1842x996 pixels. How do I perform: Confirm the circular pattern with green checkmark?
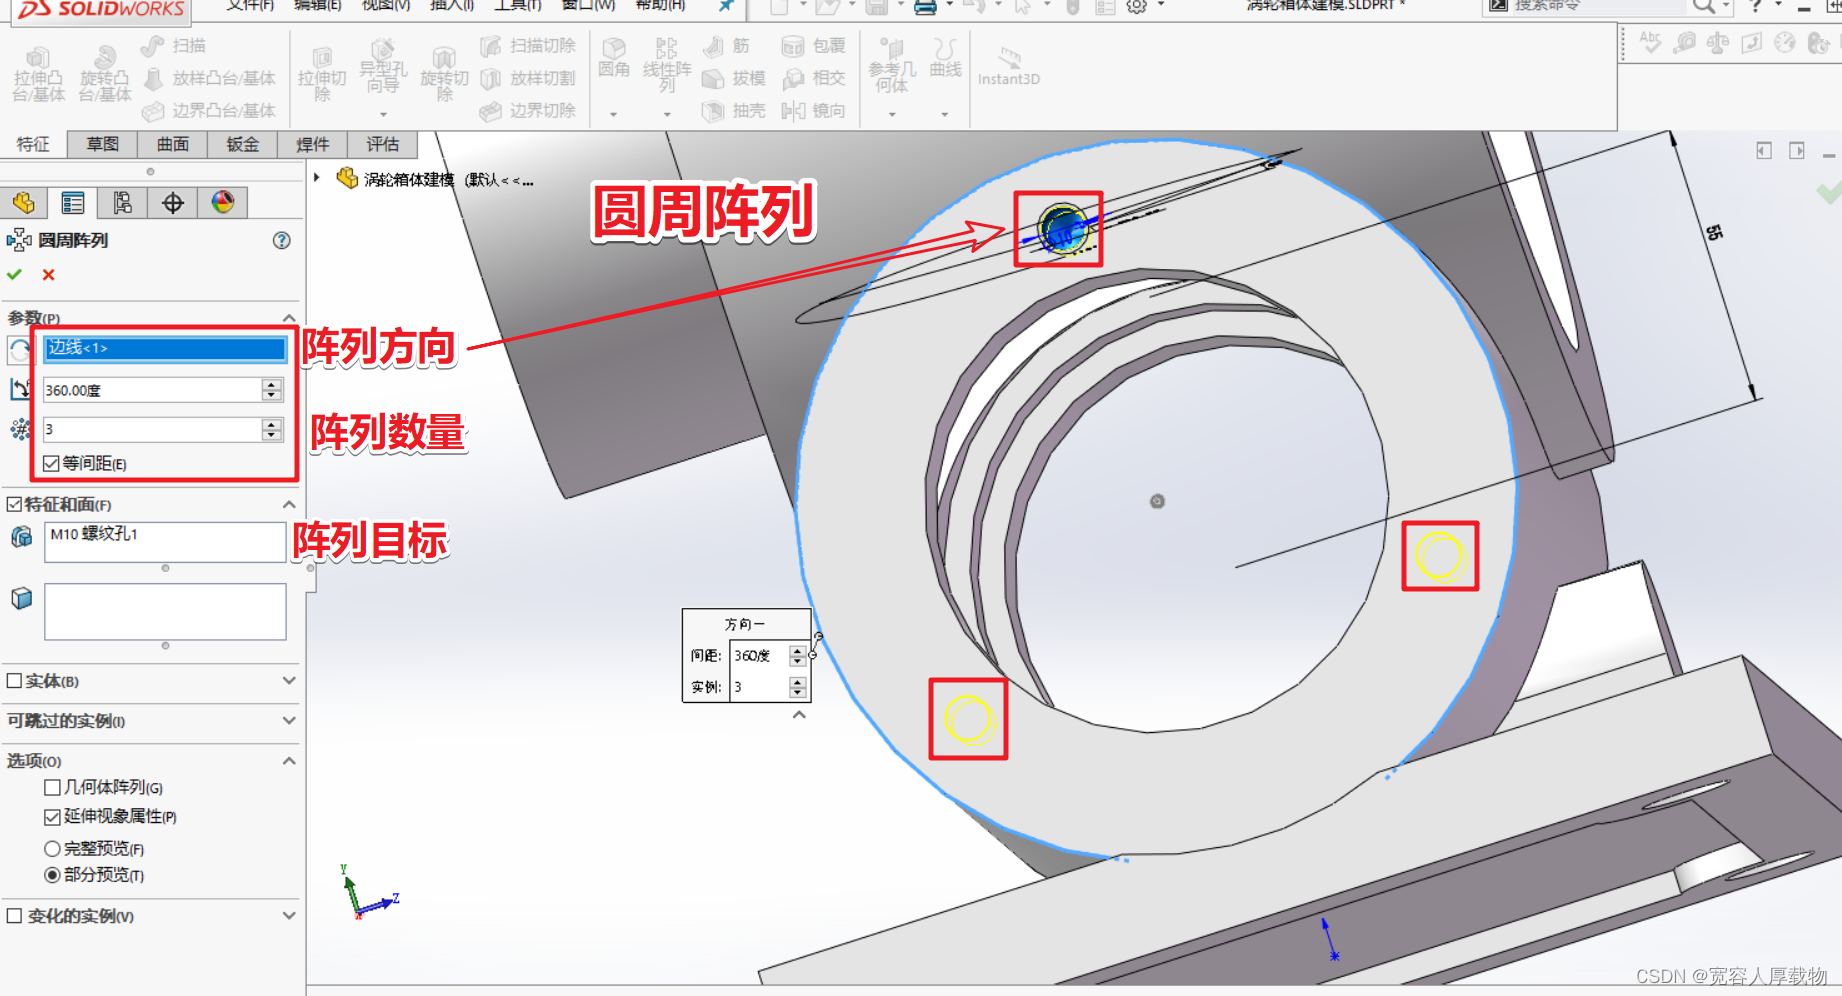pyautogui.click(x=14, y=275)
